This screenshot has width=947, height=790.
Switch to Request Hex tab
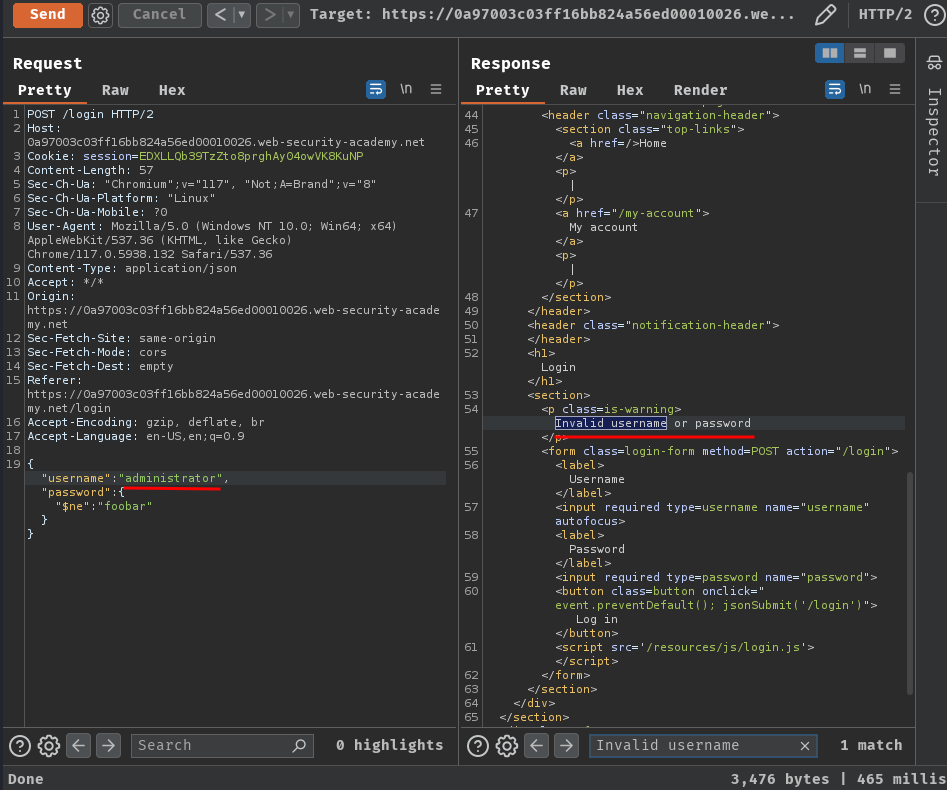point(172,90)
